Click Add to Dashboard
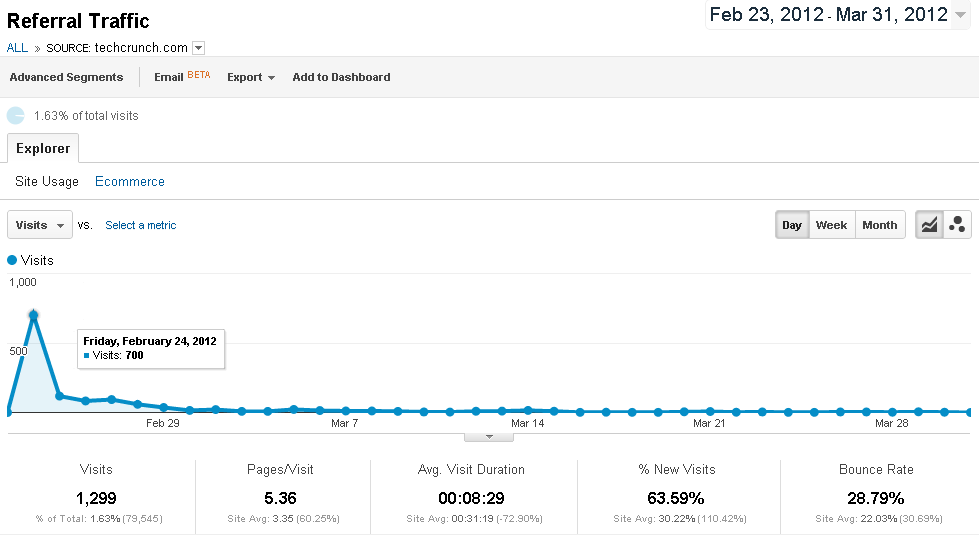This screenshot has height=552, width=979. pyautogui.click(x=341, y=77)
